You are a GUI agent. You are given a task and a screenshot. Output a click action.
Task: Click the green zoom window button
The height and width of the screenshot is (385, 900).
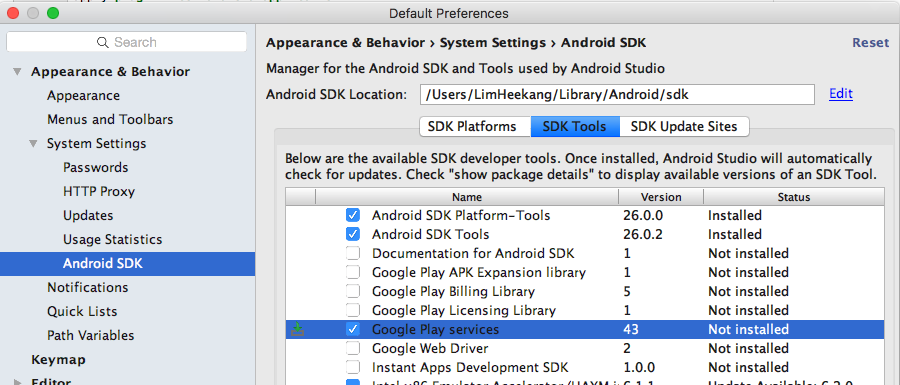click(53, 13)
